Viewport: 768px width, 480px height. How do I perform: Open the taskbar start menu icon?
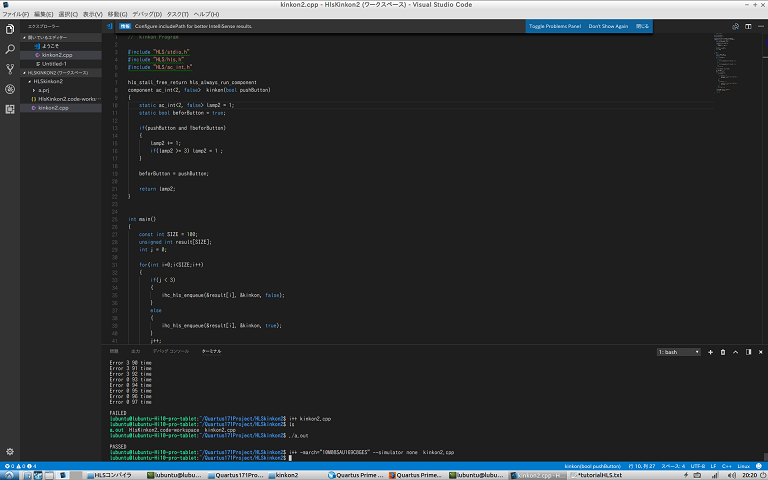(9, 475)
